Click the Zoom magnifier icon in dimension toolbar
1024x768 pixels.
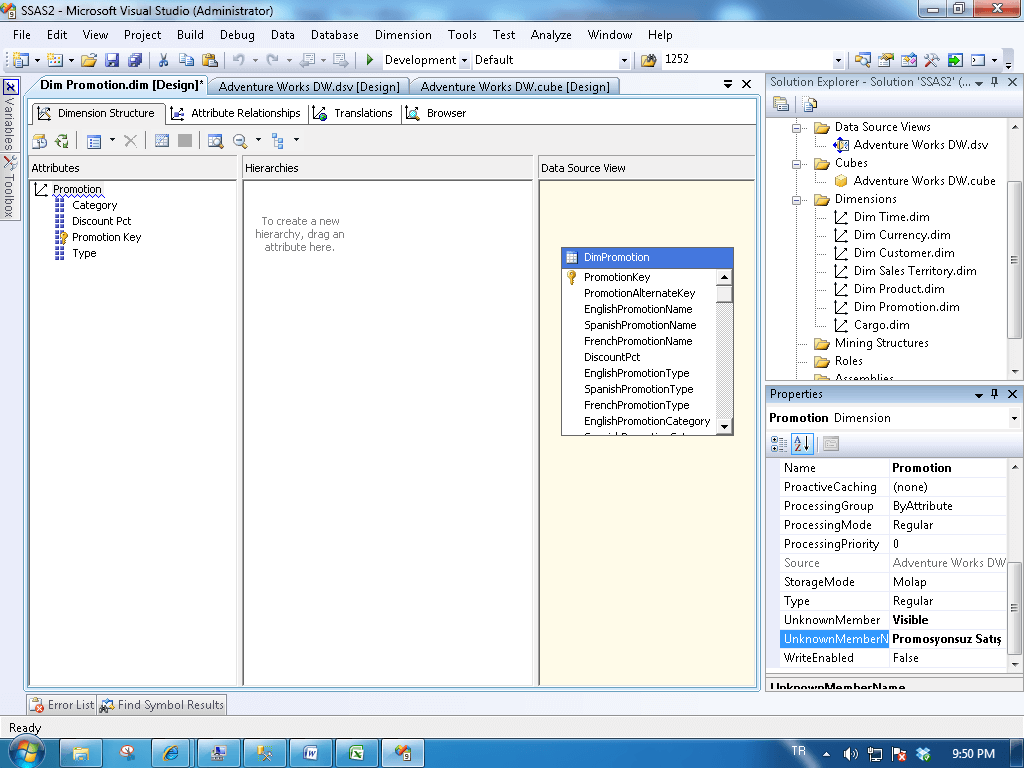[240, 140]
